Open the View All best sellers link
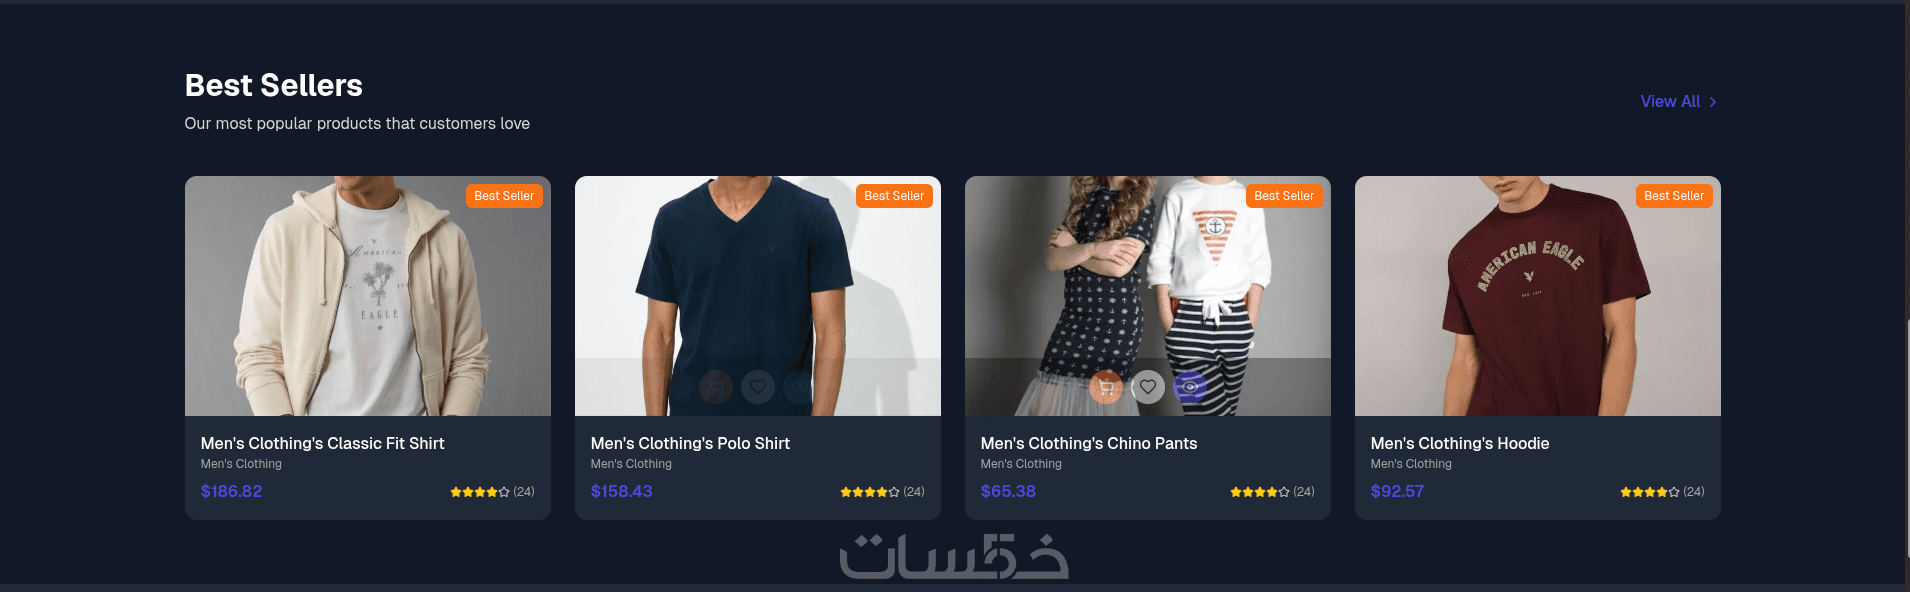The image size is (1910, 592). (1679, 102)
